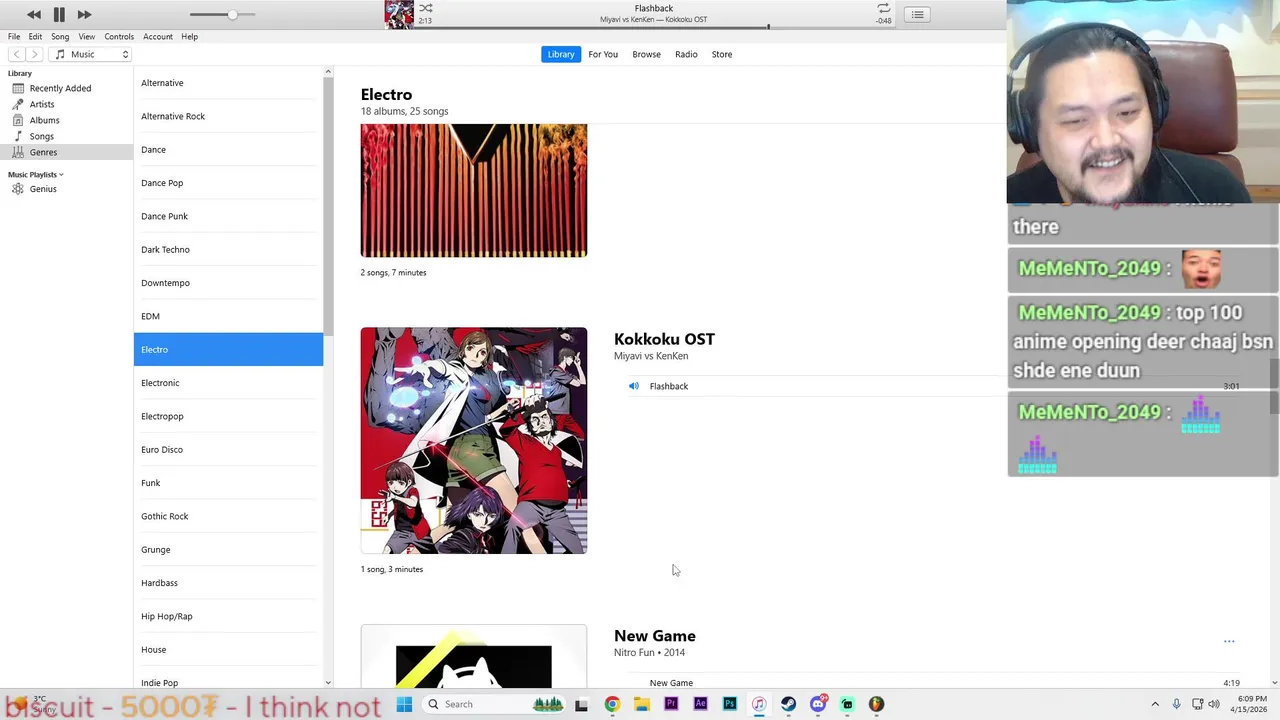Open the Miyavi vs KenKen artist link
This screenshot has height=720, width=1280.
tap(651, 356)
